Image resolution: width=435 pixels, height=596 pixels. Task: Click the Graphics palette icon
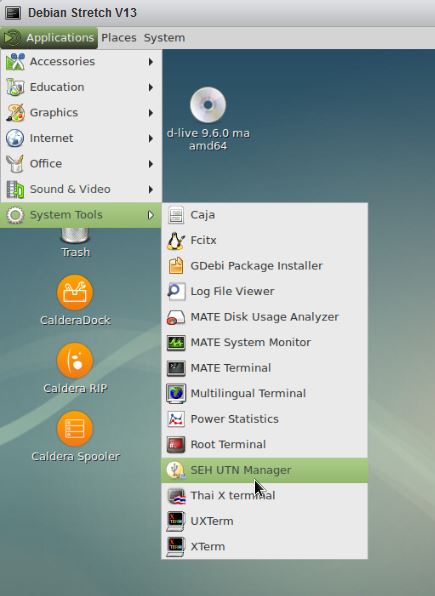click(15, 113)
